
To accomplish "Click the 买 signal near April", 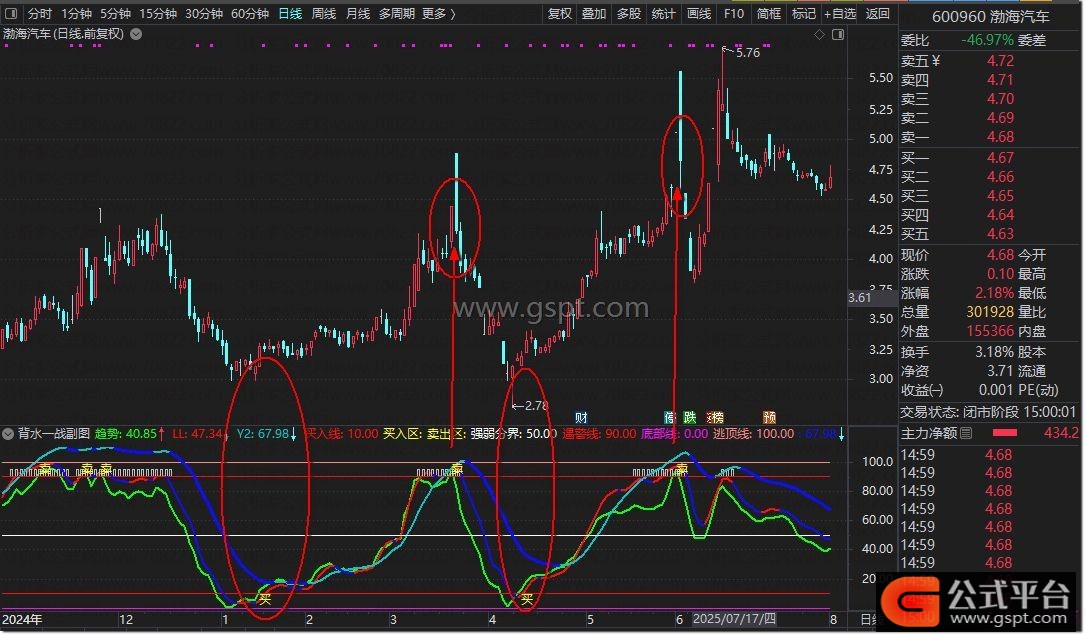I will [x=527, y=599].
